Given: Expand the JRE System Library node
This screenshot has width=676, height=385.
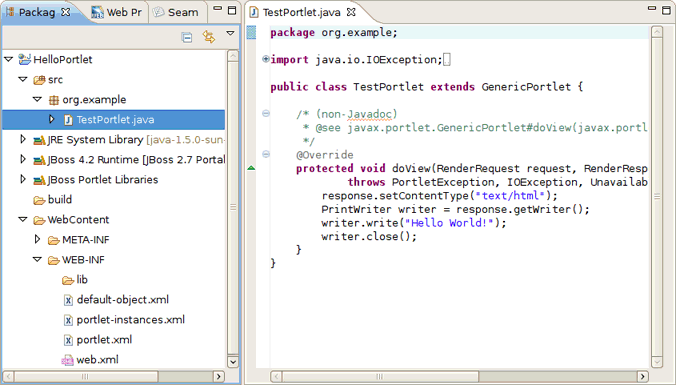Looking at the screenshot, I should pos(23,139).
